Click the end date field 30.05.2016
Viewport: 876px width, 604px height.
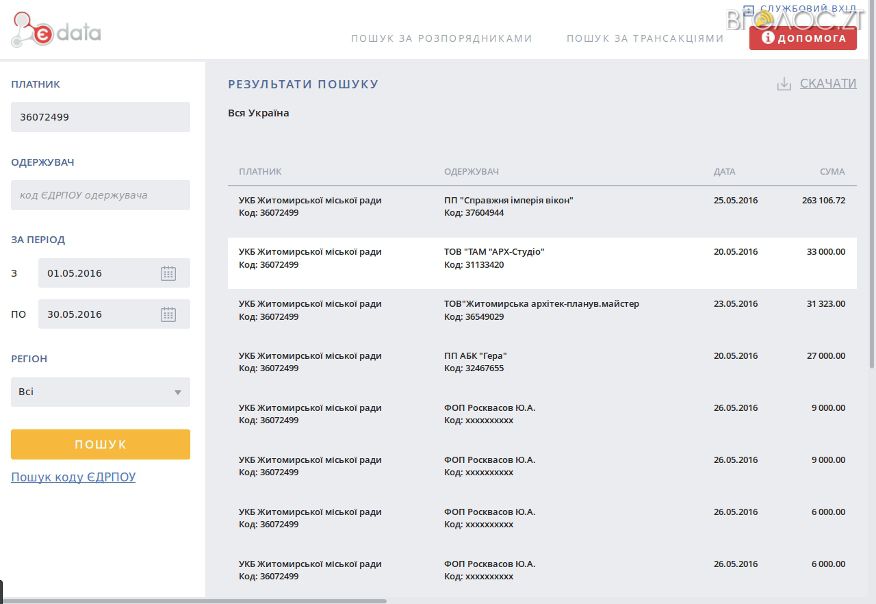(x=95, y=314)
